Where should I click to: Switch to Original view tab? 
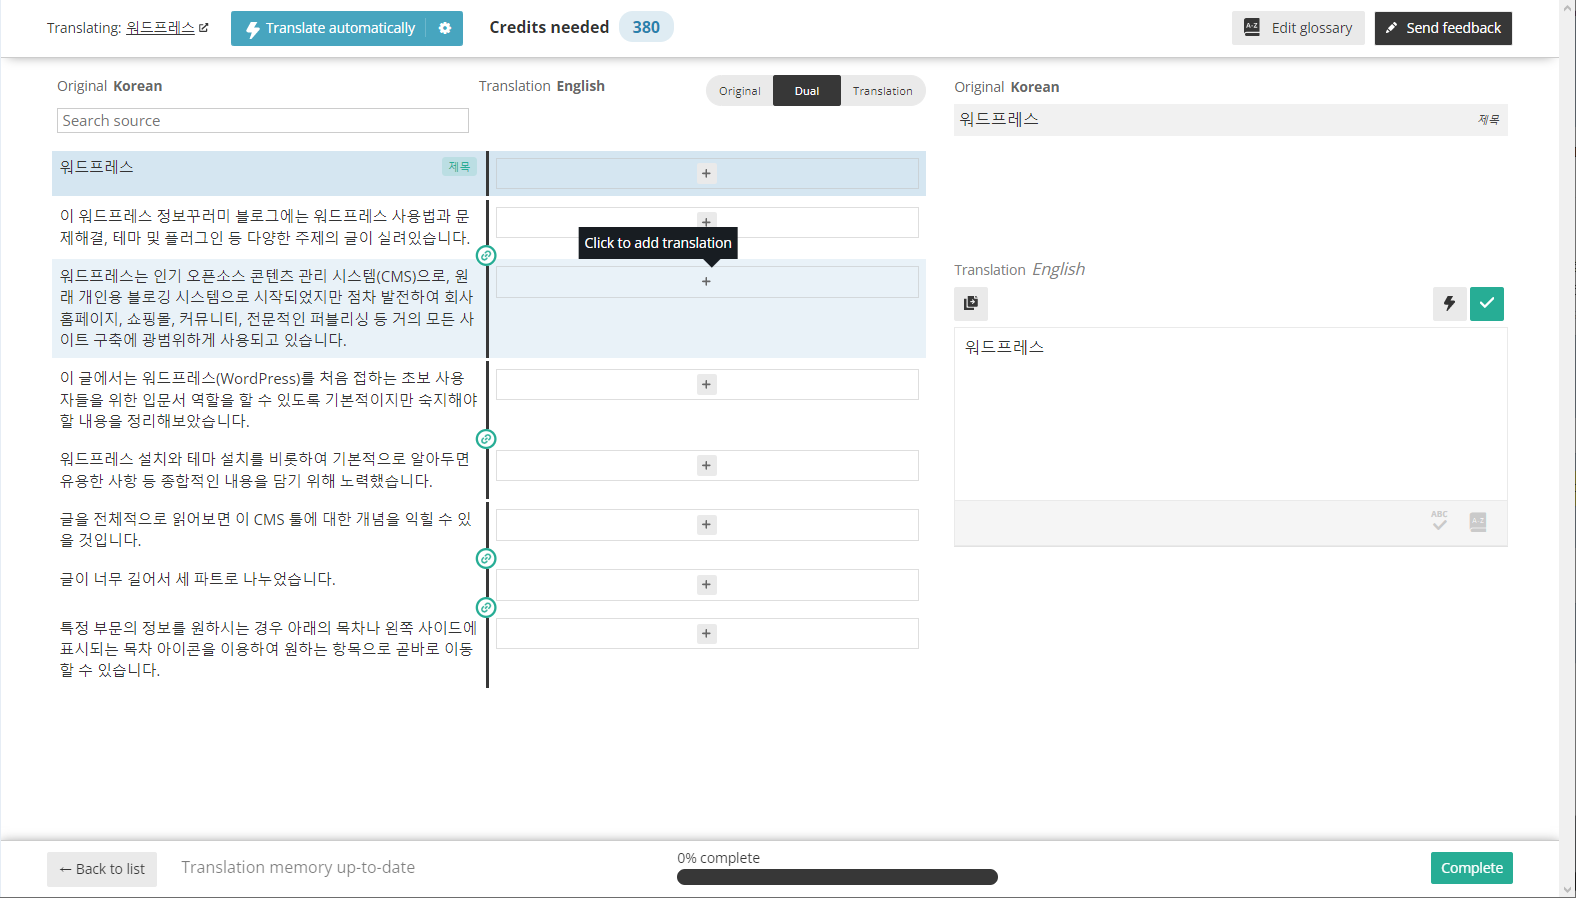[x=740, y=91]
